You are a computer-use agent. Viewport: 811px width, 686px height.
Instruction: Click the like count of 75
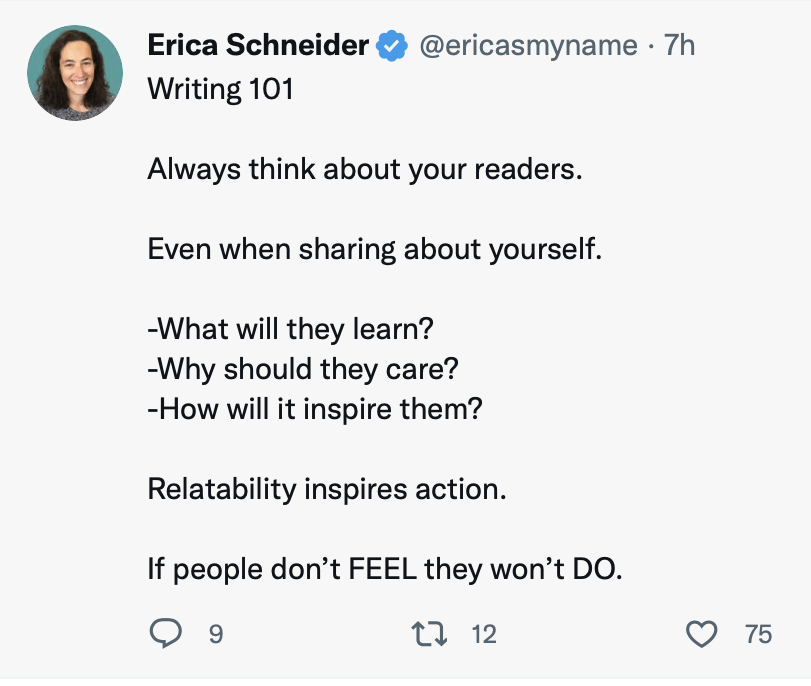click(x=758, y=634)
